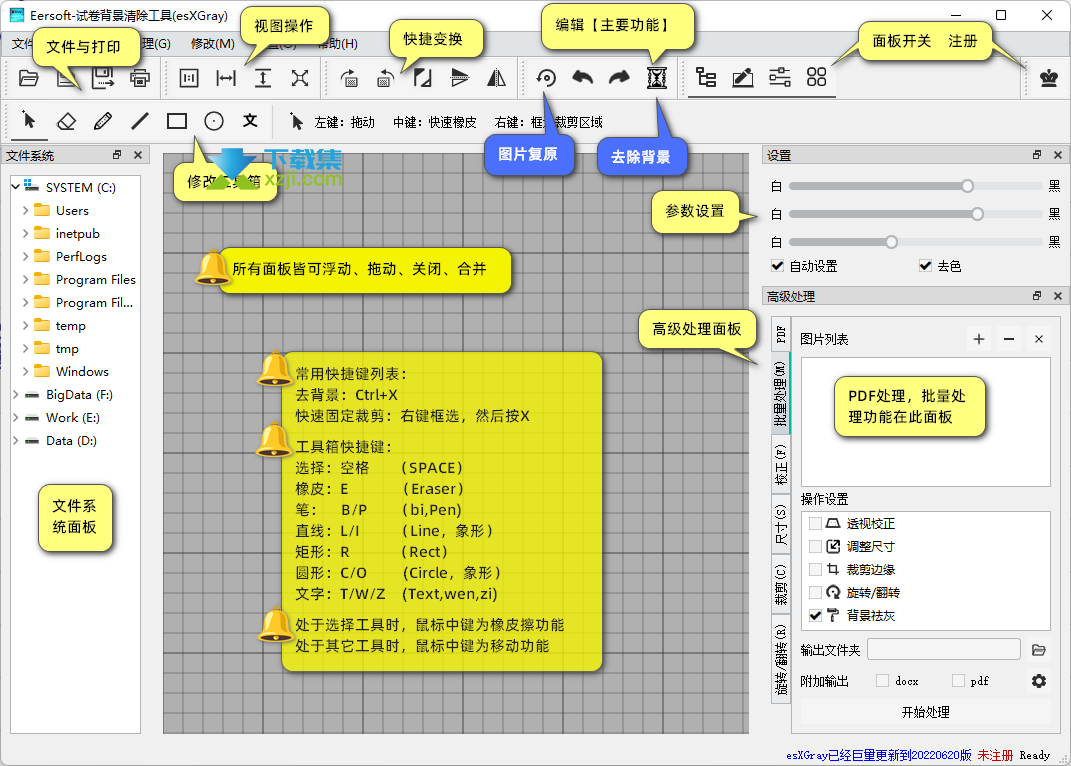Click the horizontal mirror icon

(x=497, y=78)
